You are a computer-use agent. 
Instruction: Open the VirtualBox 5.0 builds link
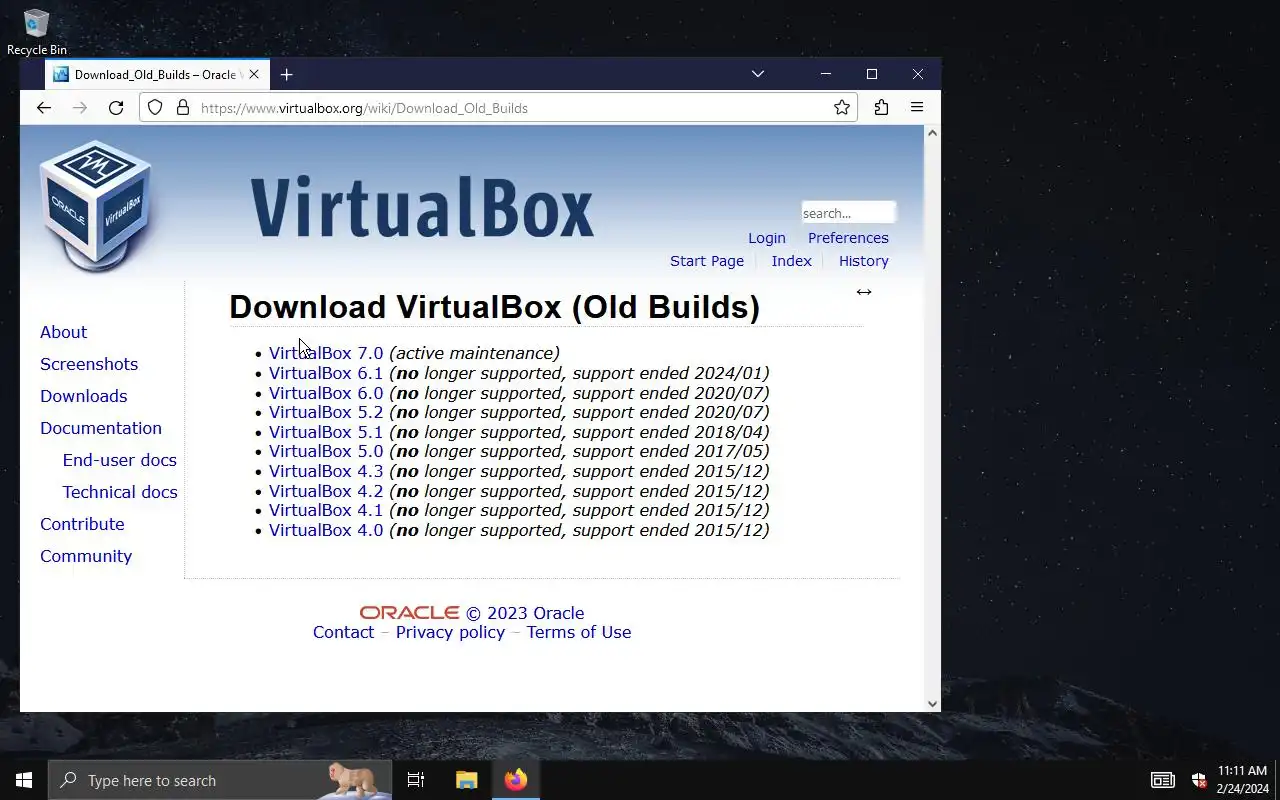pos(326,451)
